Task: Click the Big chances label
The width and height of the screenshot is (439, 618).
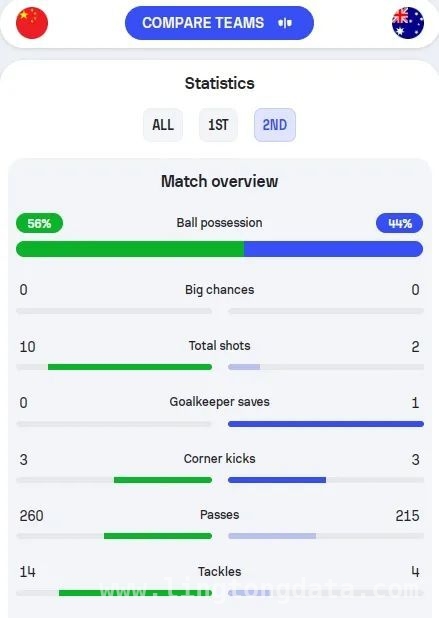Action: click(220, 290)
